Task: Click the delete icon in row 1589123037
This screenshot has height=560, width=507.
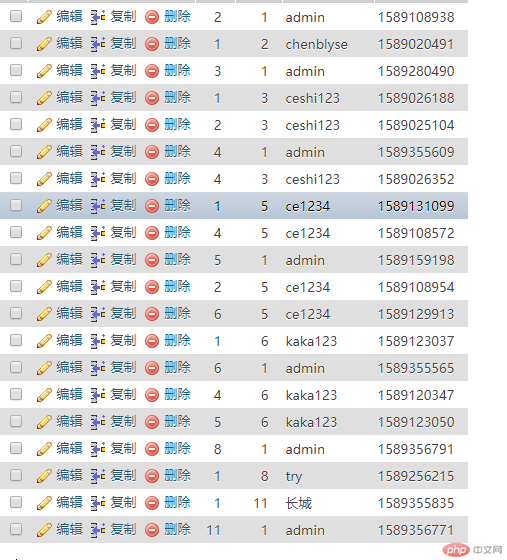Action: 152,341
